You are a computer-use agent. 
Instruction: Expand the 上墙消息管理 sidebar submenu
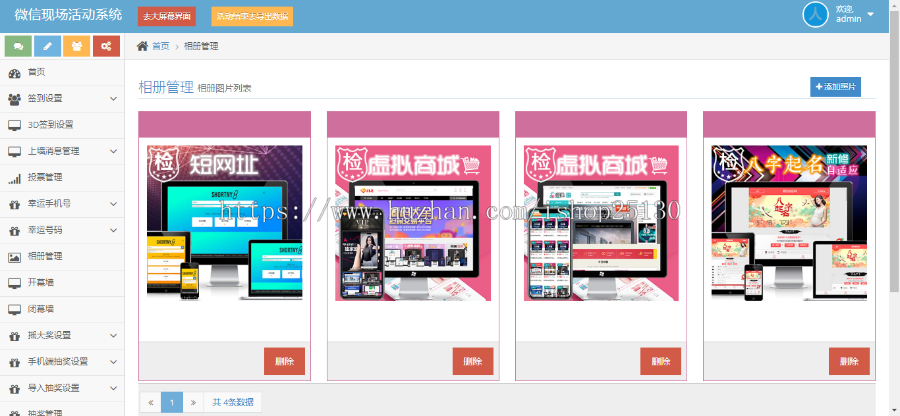pos(60,151)
